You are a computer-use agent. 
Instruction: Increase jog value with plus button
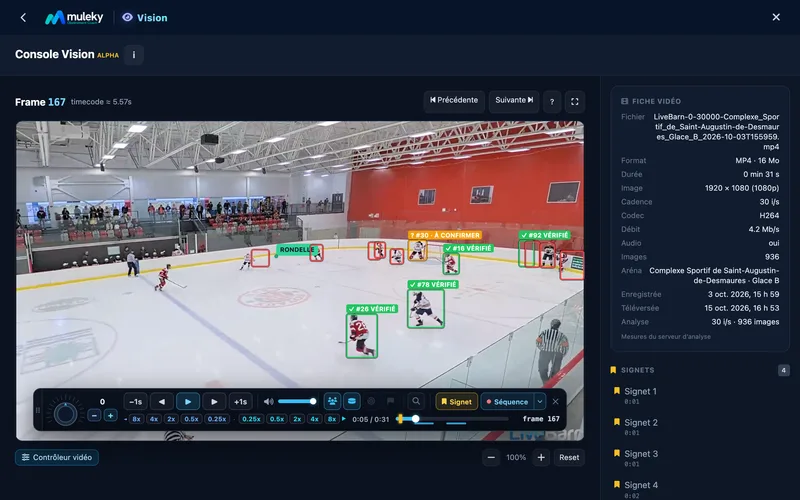click(x=110, y=416)
